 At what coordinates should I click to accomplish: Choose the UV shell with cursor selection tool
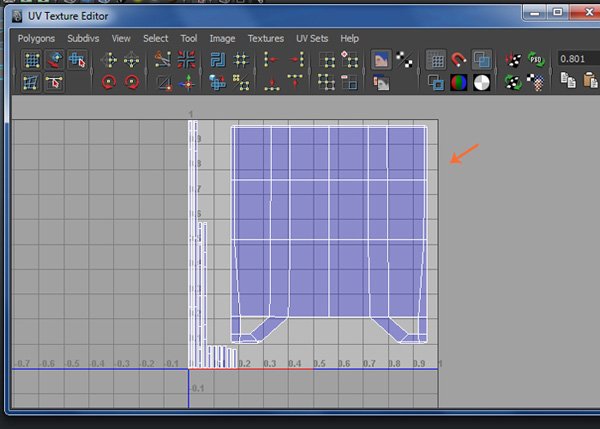(77, 60)
